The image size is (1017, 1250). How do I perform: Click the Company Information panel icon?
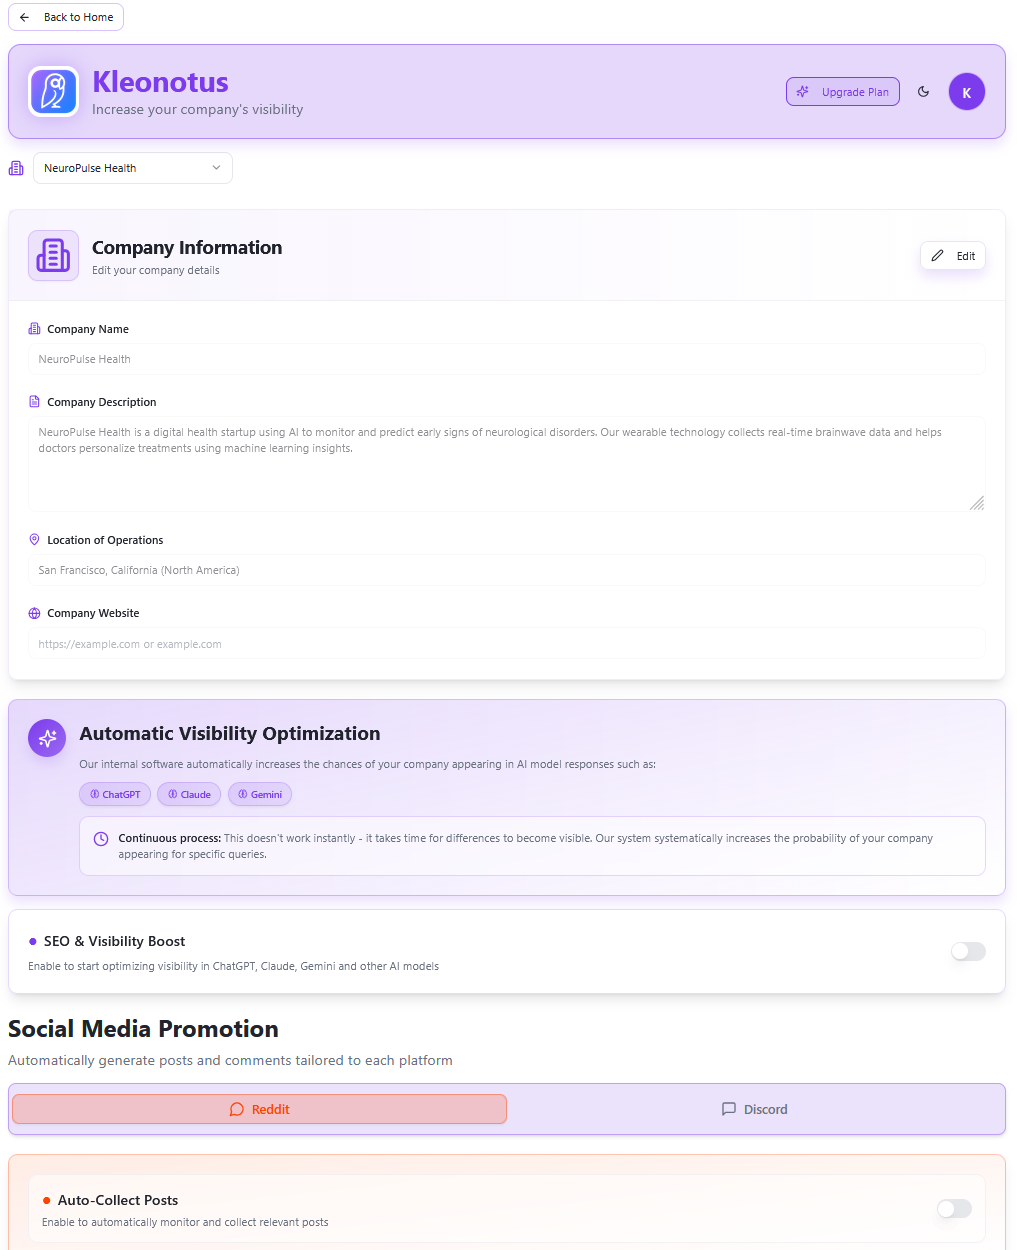53,255
